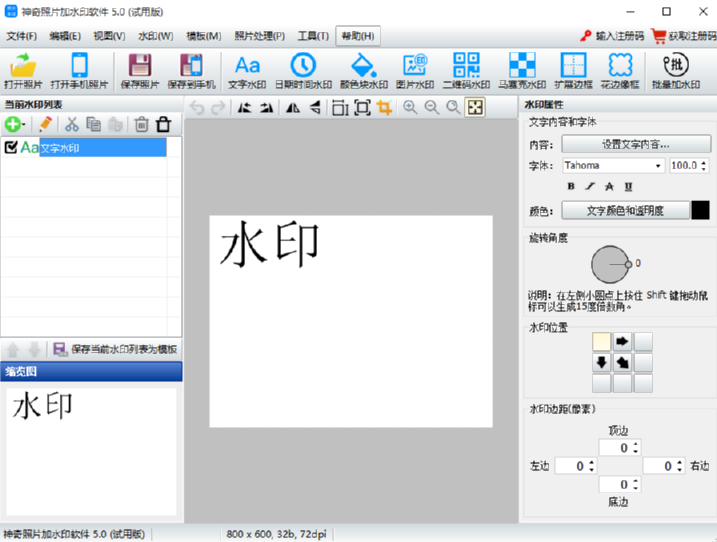The width and height of the screenshot is (717, 542).
Task: Click the crop icon above the canvas
Action: (x=384, y=108)
